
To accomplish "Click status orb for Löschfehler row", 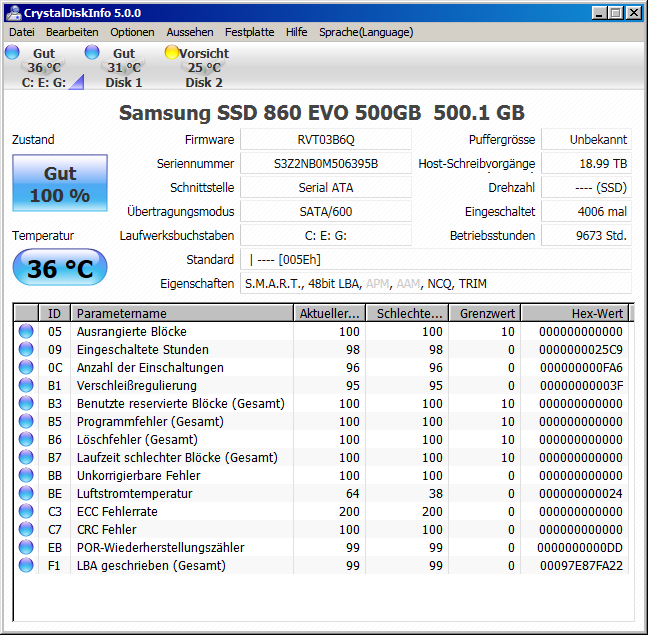I will (26, 439).
